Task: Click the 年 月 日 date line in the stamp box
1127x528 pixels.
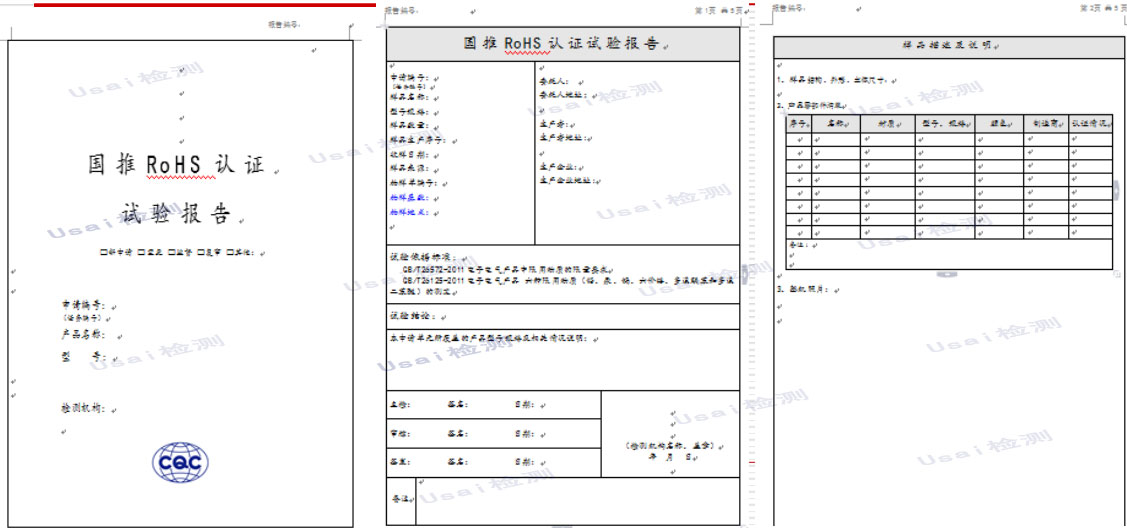Action: pos(670,456)
